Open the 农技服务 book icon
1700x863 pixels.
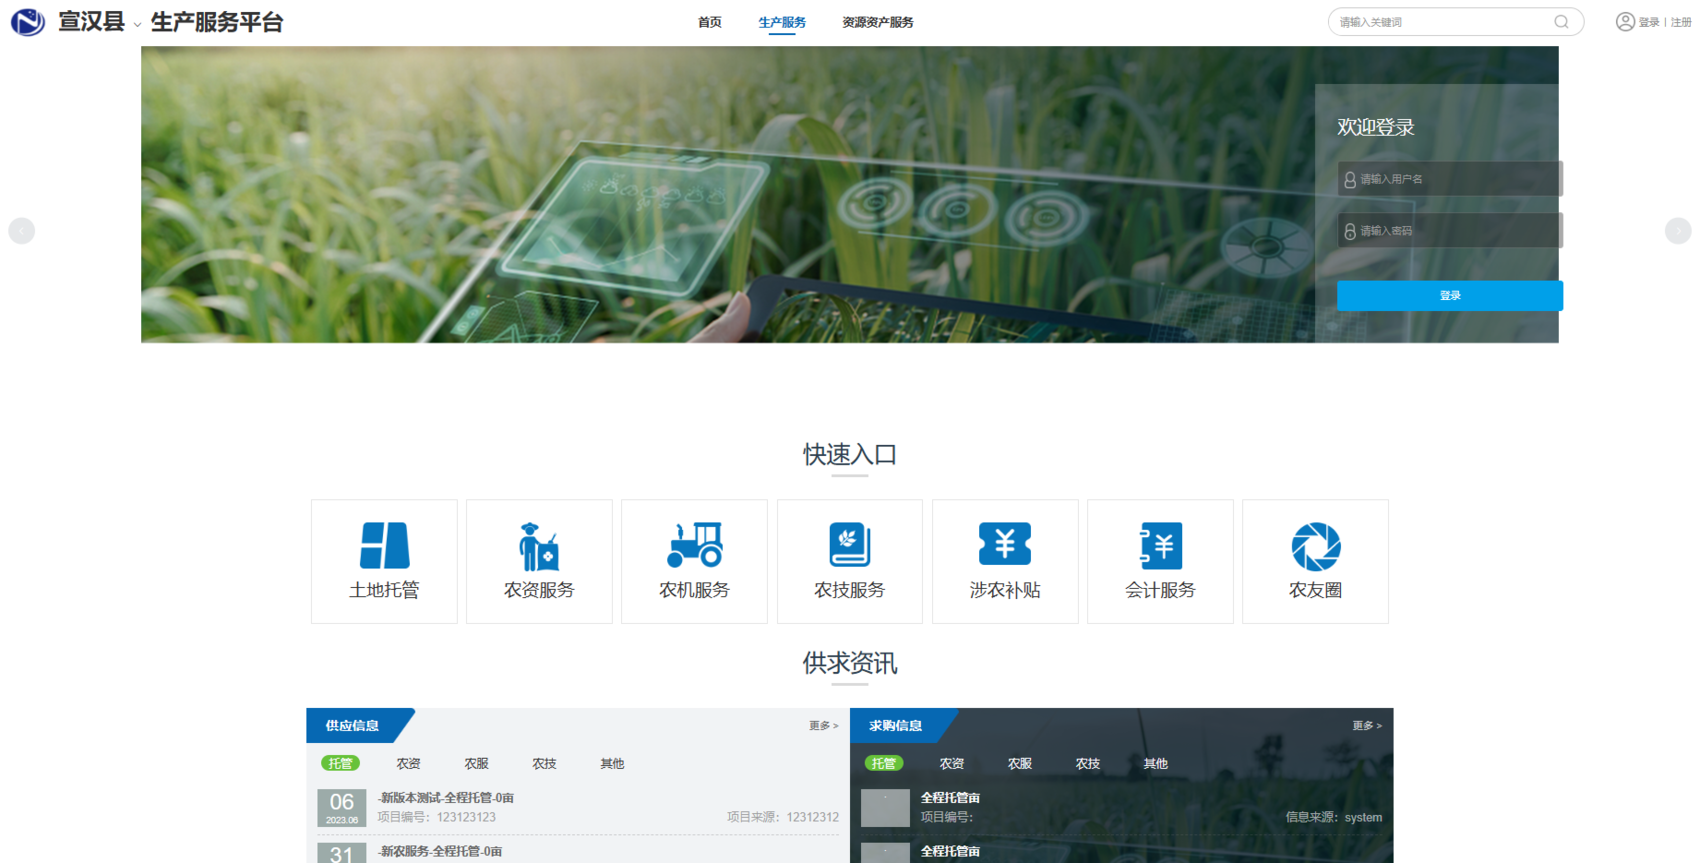coord(849,546)
